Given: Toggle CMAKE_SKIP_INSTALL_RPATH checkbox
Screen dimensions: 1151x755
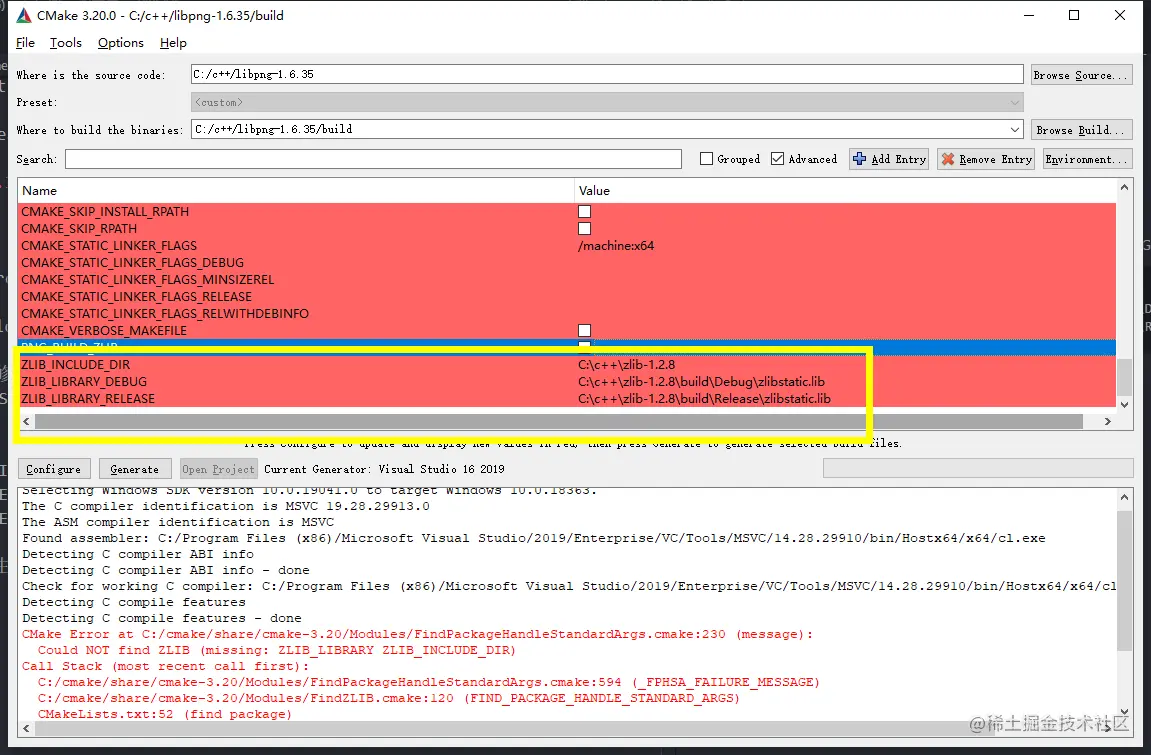Looking at the screenshot, I should click(584, 211).
